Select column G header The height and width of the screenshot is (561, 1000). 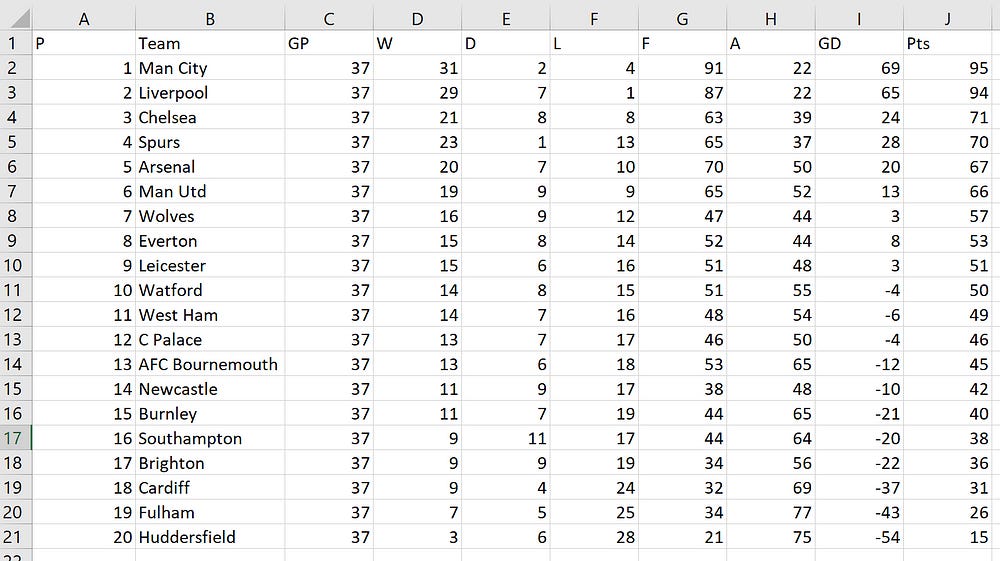682,18
